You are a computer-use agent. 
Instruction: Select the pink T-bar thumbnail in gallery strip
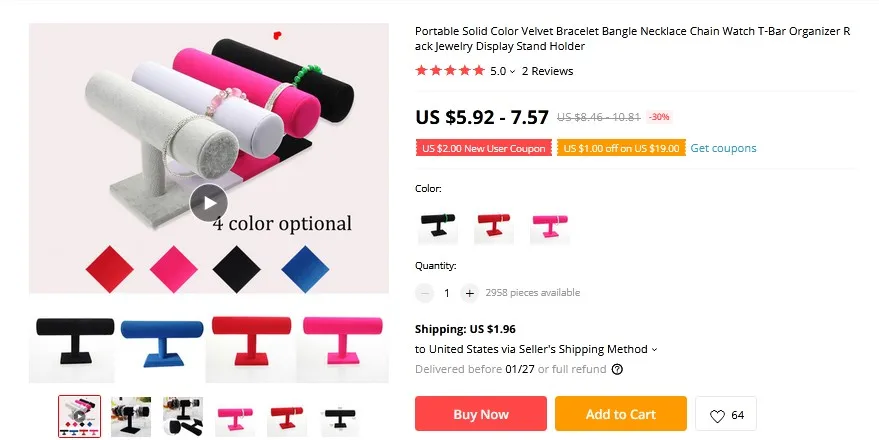[235, 416]
